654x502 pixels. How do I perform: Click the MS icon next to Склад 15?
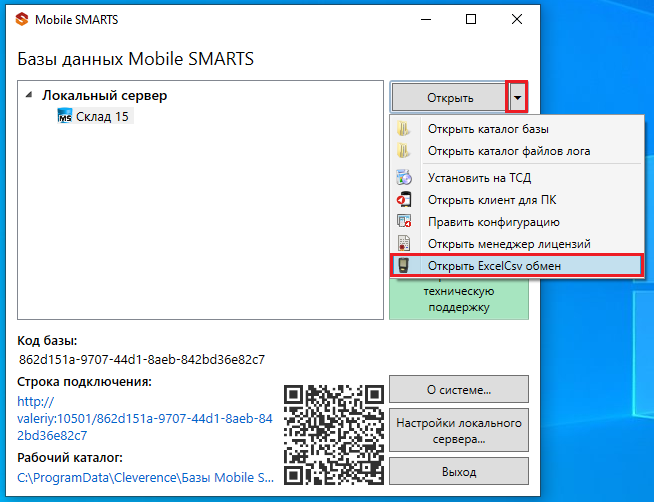pyautogui.click(x=65, y=116)
